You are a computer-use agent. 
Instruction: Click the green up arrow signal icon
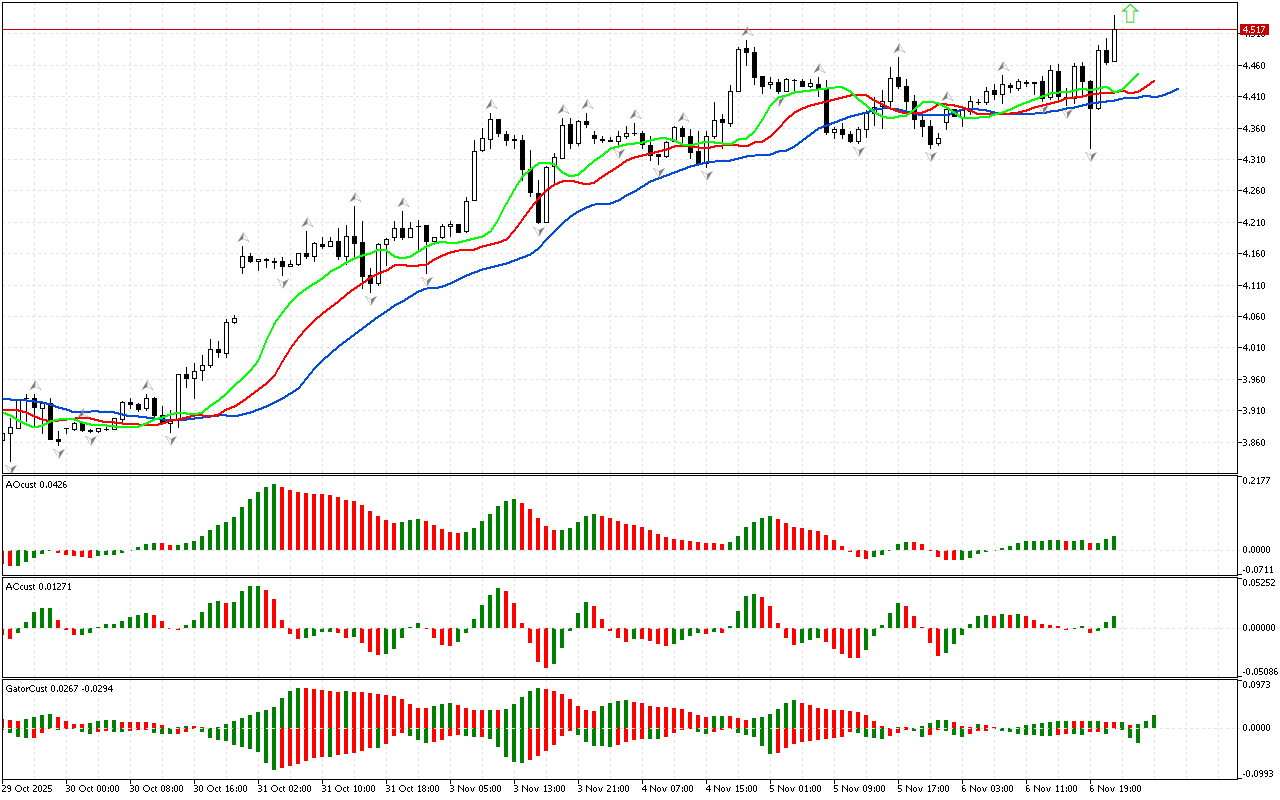1129,13
